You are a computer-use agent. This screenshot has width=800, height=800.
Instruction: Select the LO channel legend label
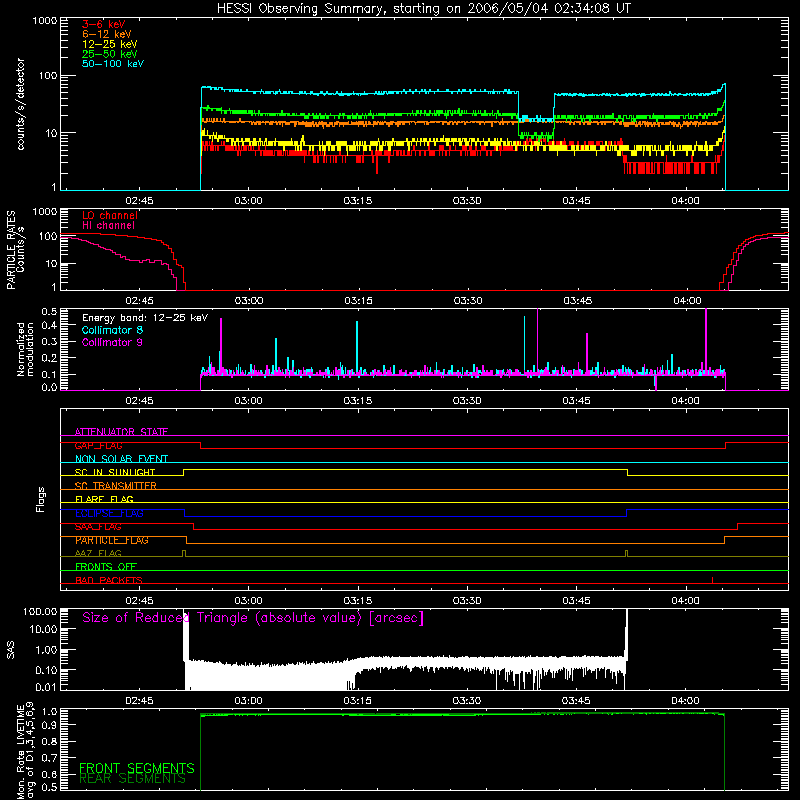110,215
